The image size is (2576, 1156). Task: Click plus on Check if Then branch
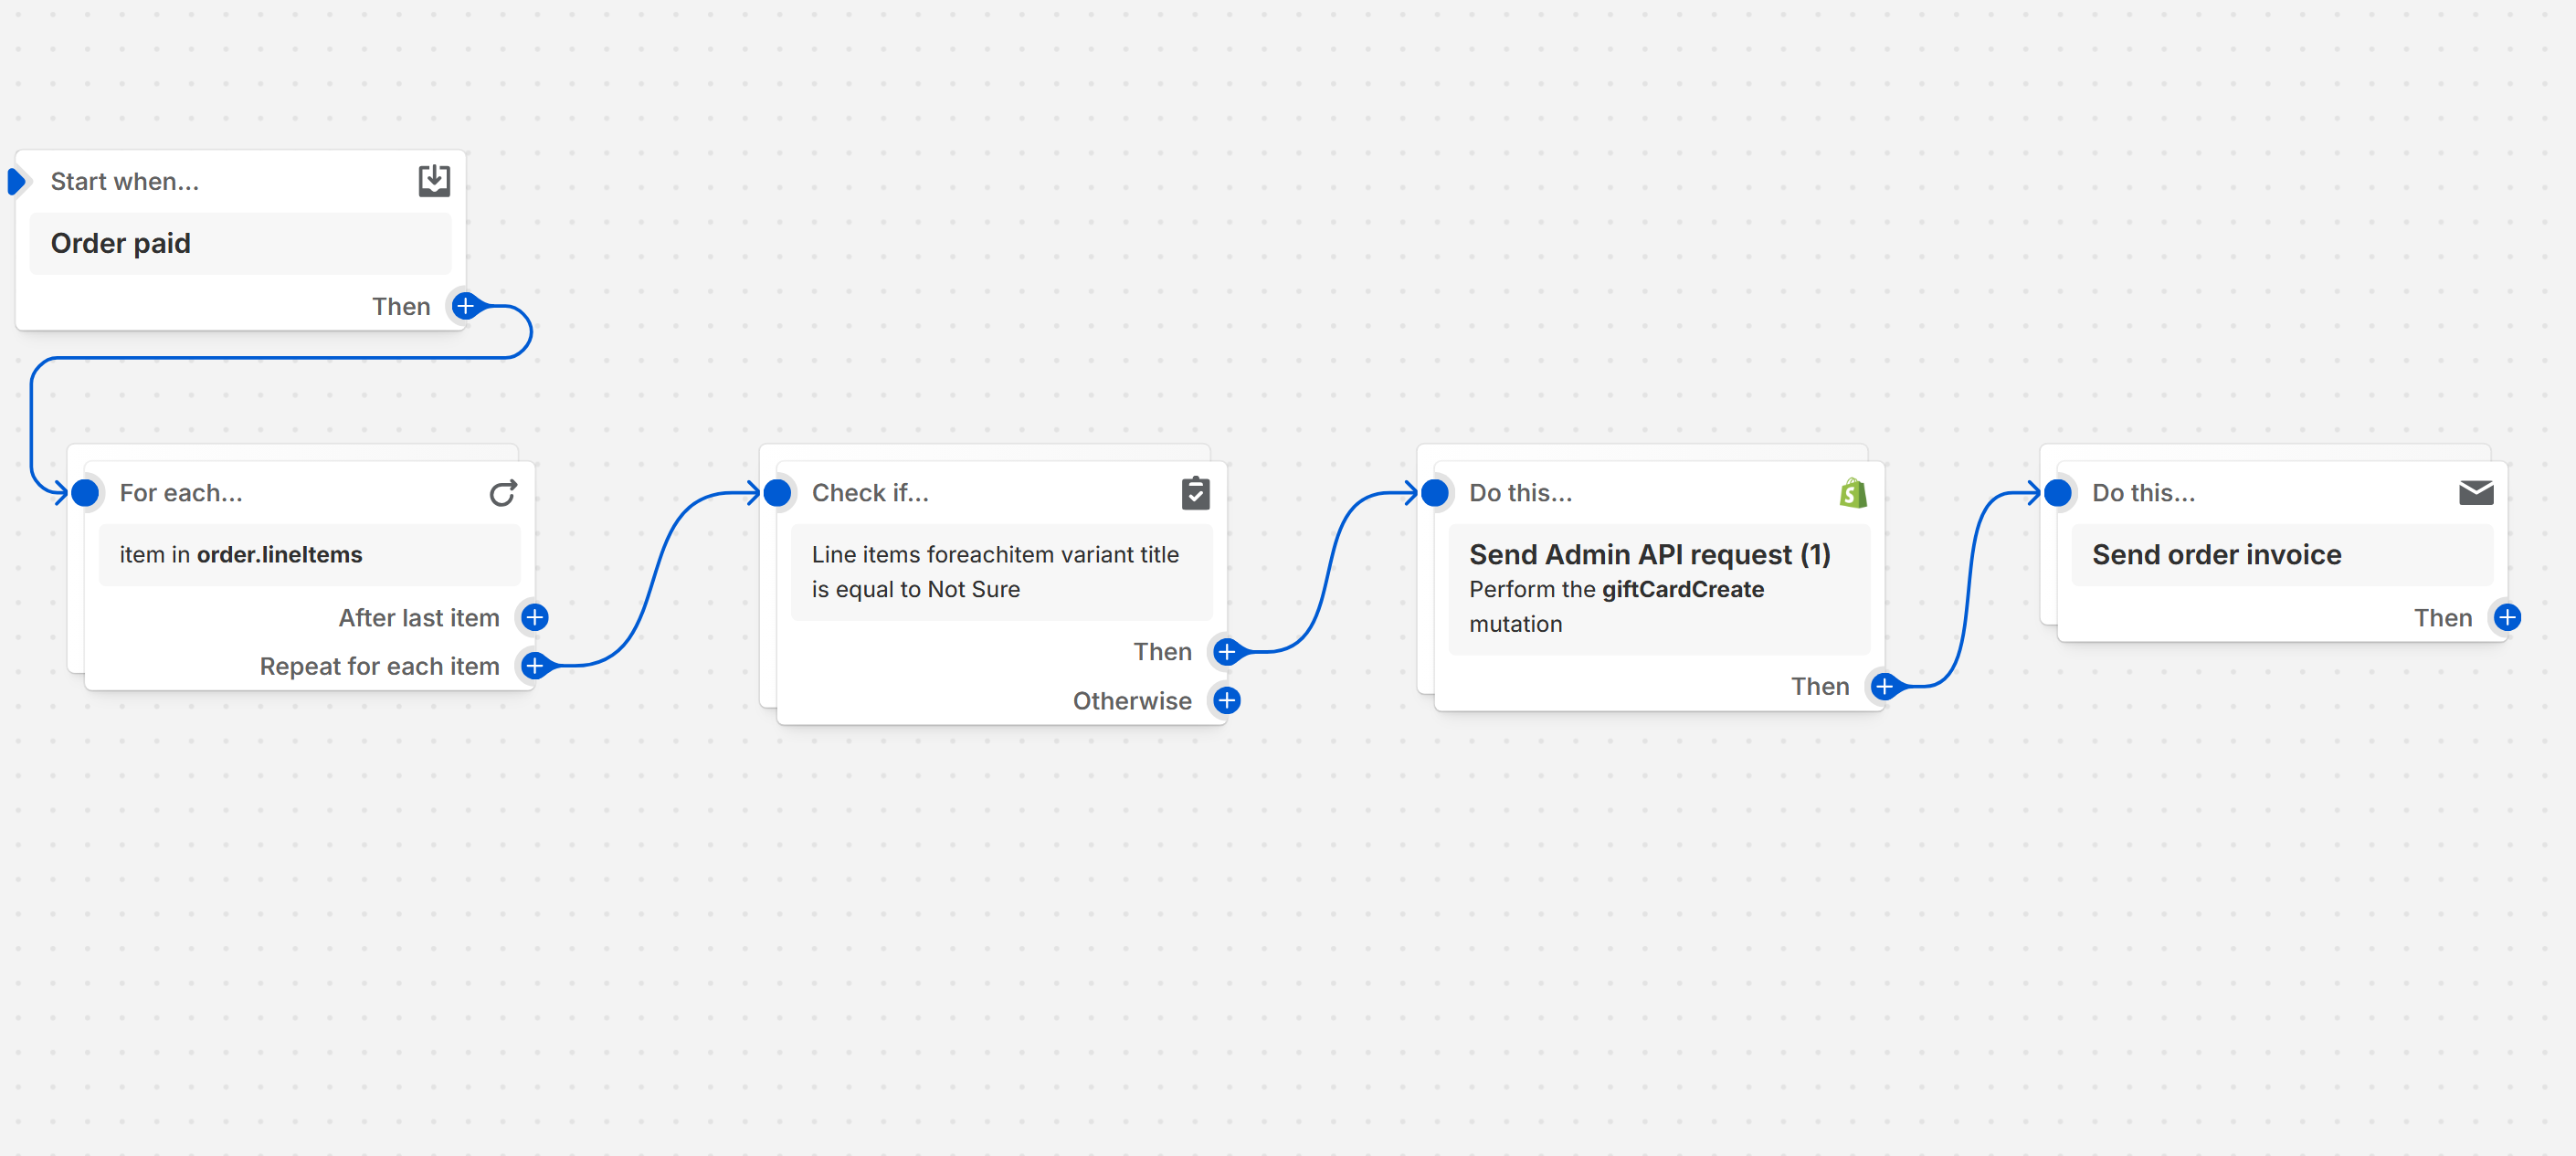1227,652
